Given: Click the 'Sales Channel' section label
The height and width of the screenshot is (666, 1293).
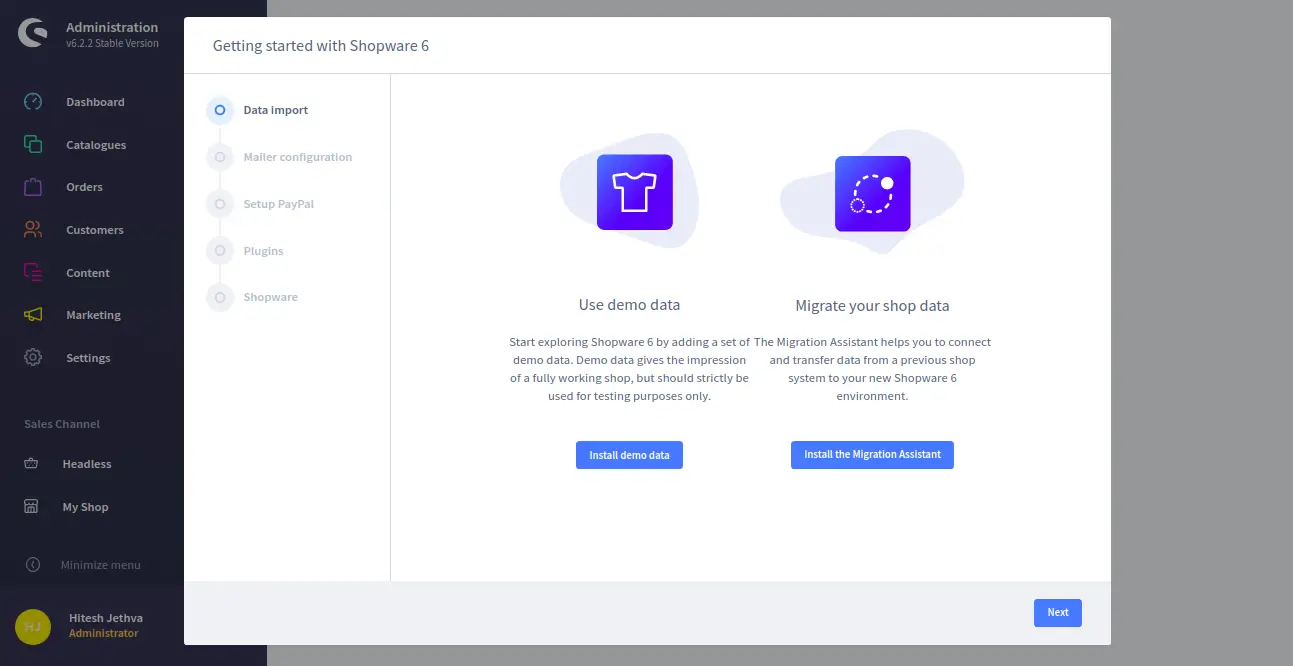Looking at the screenshot, I should [62, 424].
